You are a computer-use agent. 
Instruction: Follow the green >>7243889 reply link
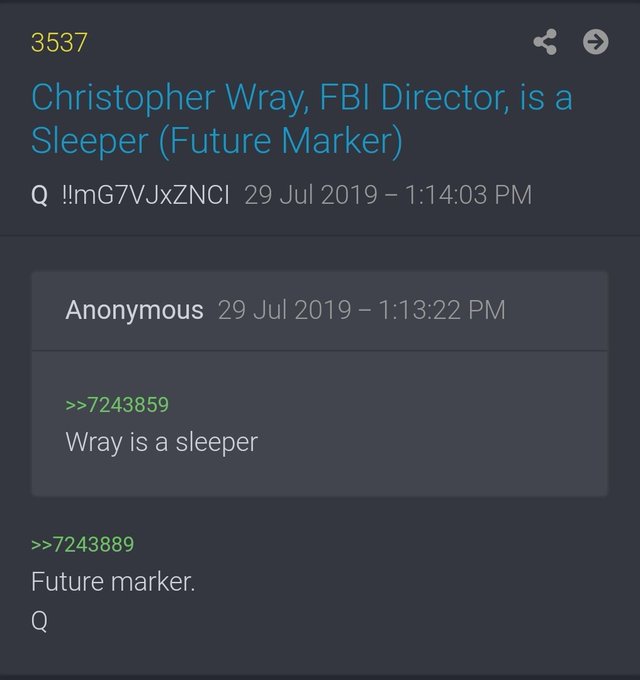point(82,544)
